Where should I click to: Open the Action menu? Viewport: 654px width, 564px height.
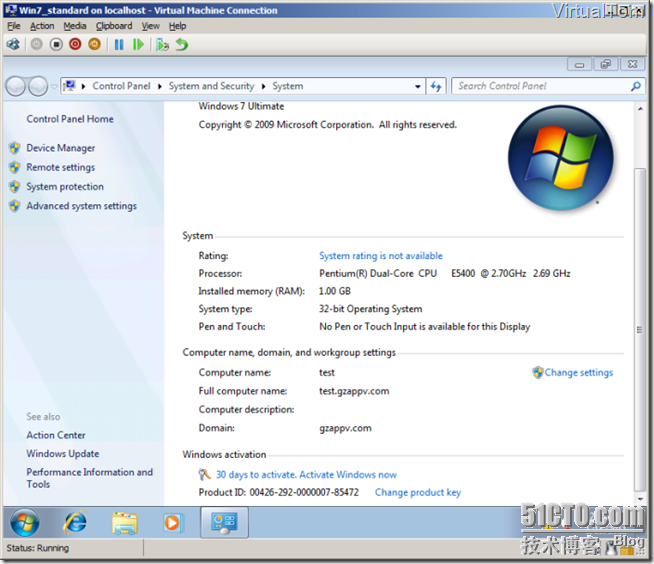click(42, 26)
